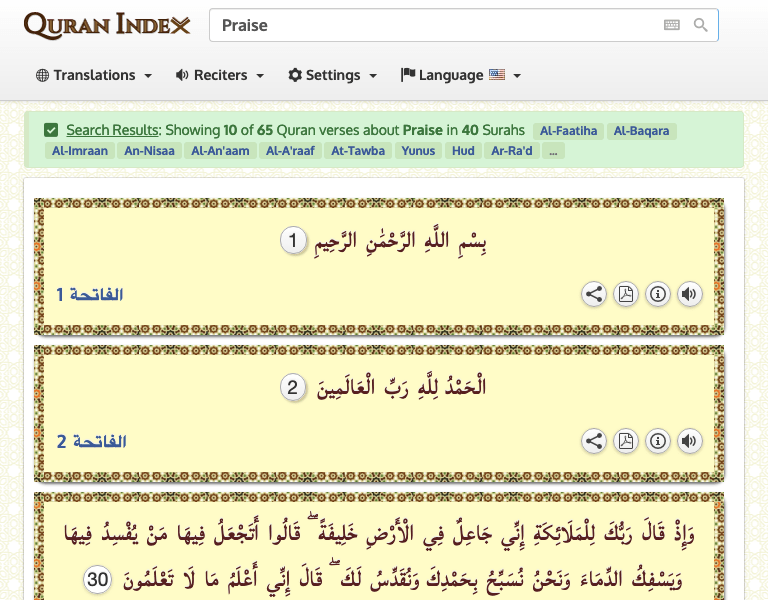Click the Bismillah Arabic text of verse 1

point(400,241)
